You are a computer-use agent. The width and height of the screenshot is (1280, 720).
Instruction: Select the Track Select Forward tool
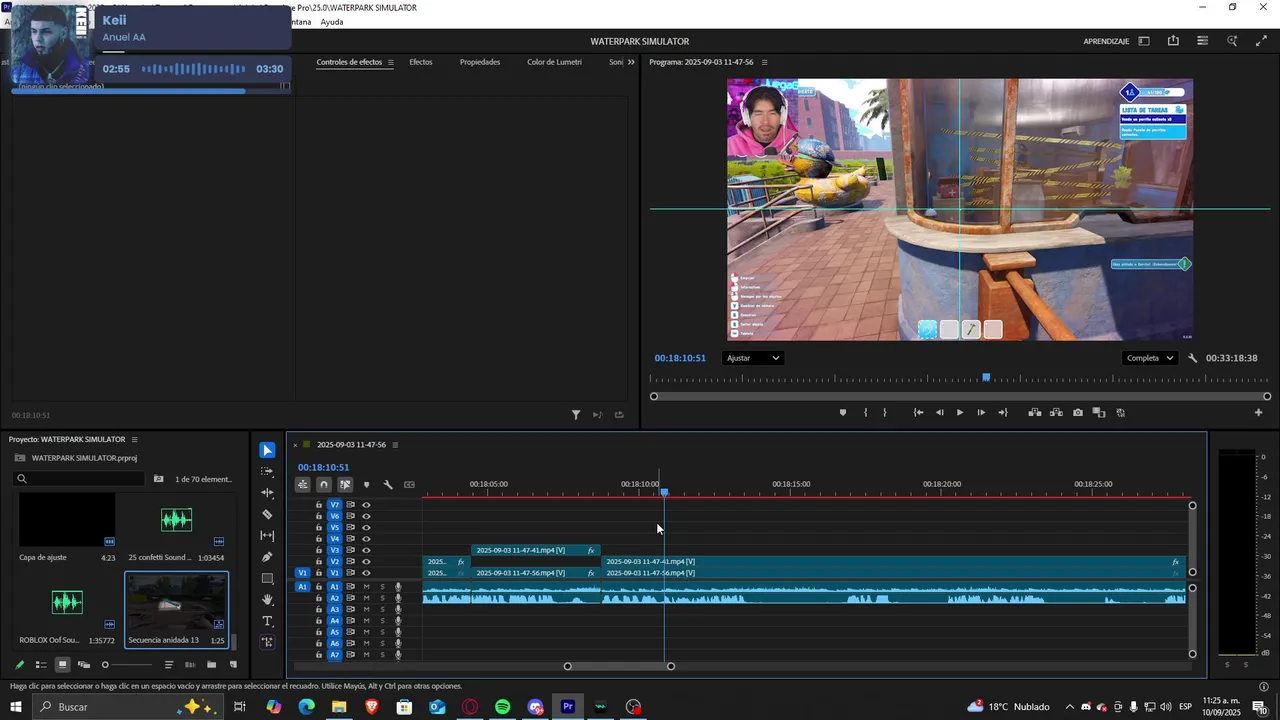(x=267, y=471)
